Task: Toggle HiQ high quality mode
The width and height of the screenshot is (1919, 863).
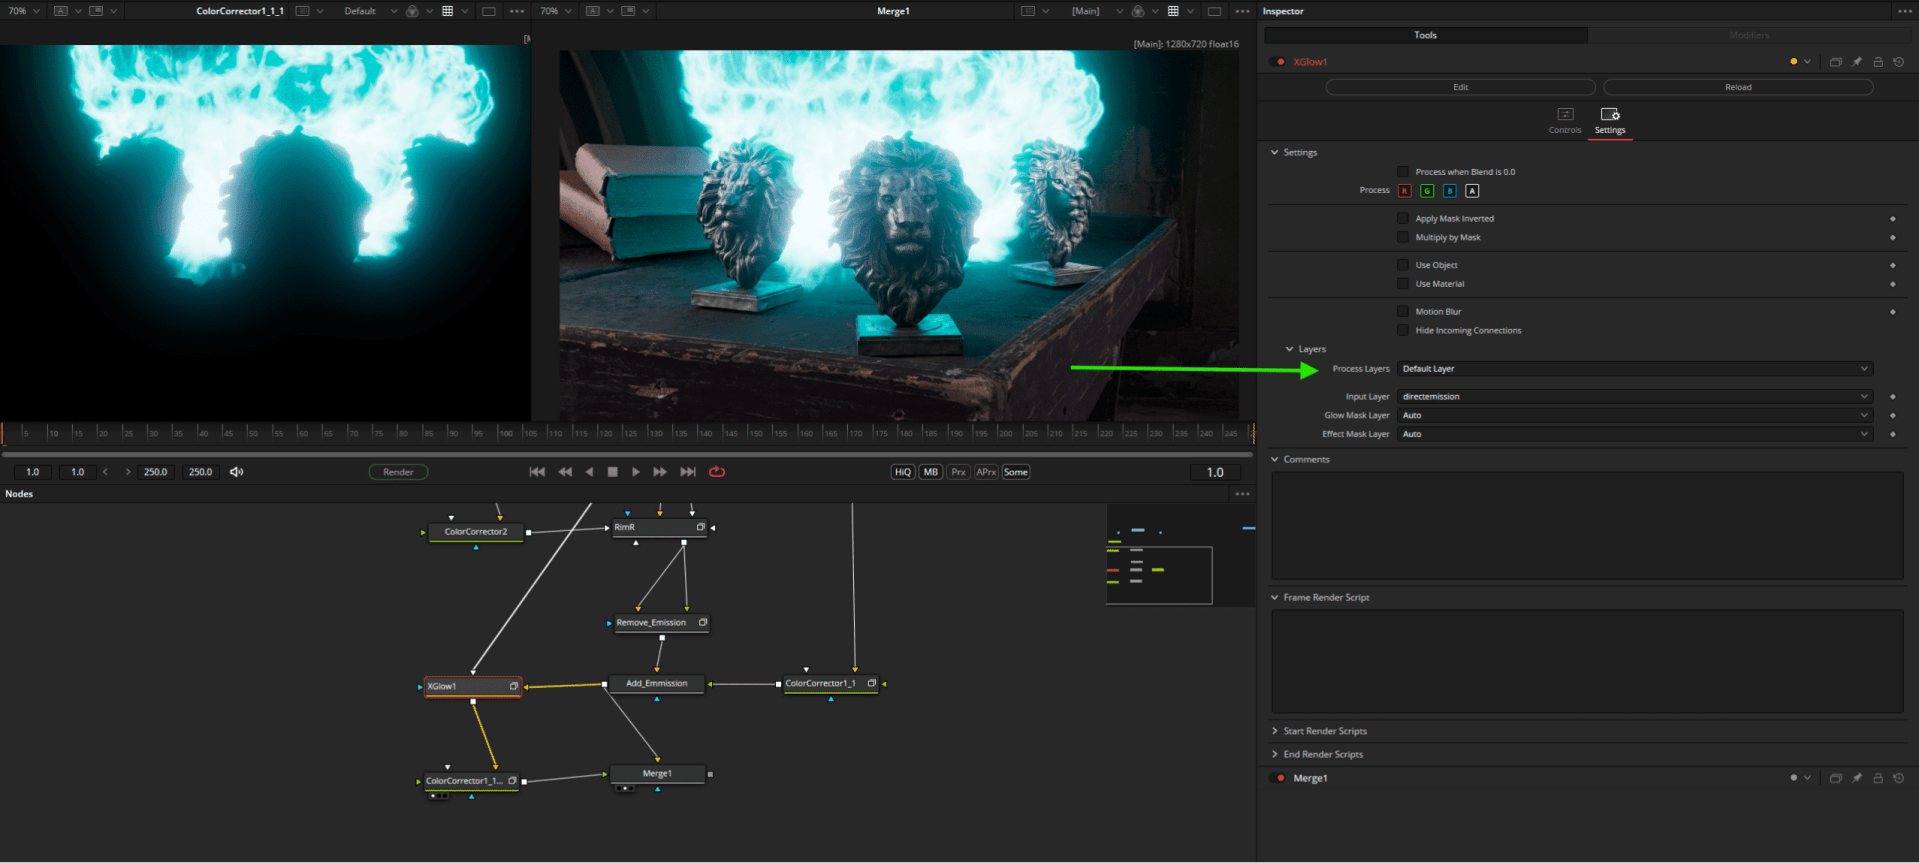Action: click(x=903, y=472)
